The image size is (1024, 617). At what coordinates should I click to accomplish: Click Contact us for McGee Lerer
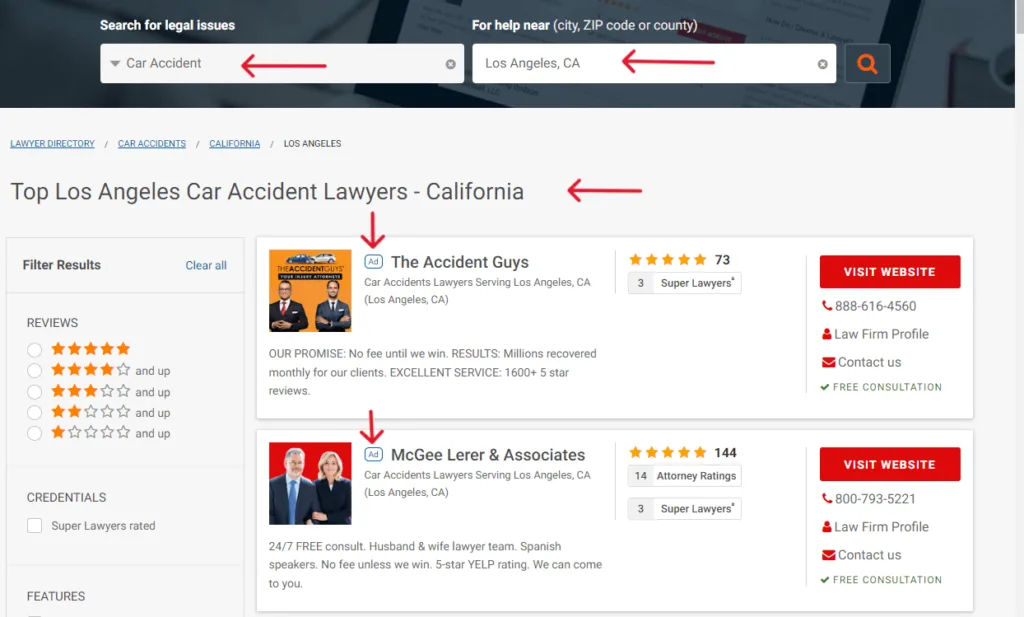869,554
